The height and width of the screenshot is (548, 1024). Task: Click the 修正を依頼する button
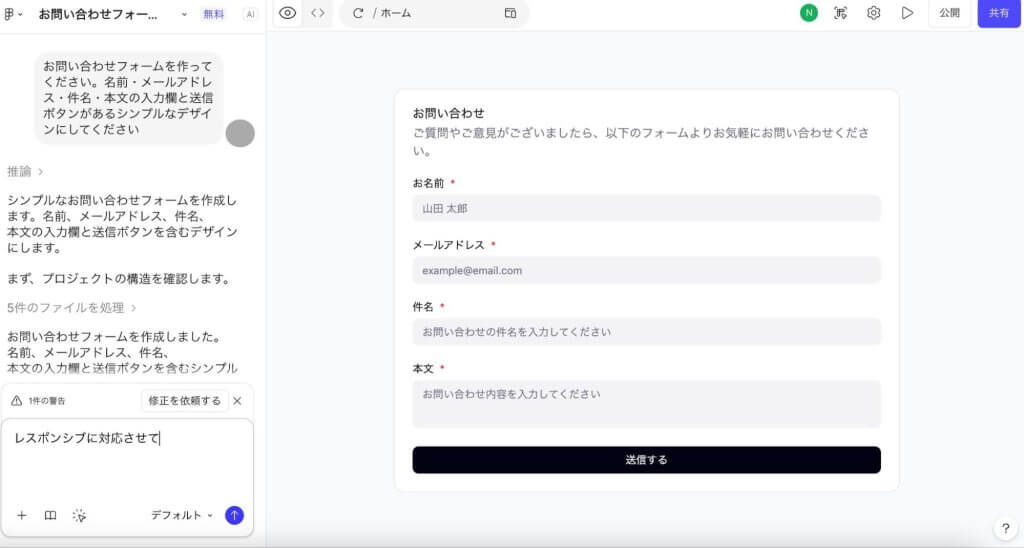185,400
